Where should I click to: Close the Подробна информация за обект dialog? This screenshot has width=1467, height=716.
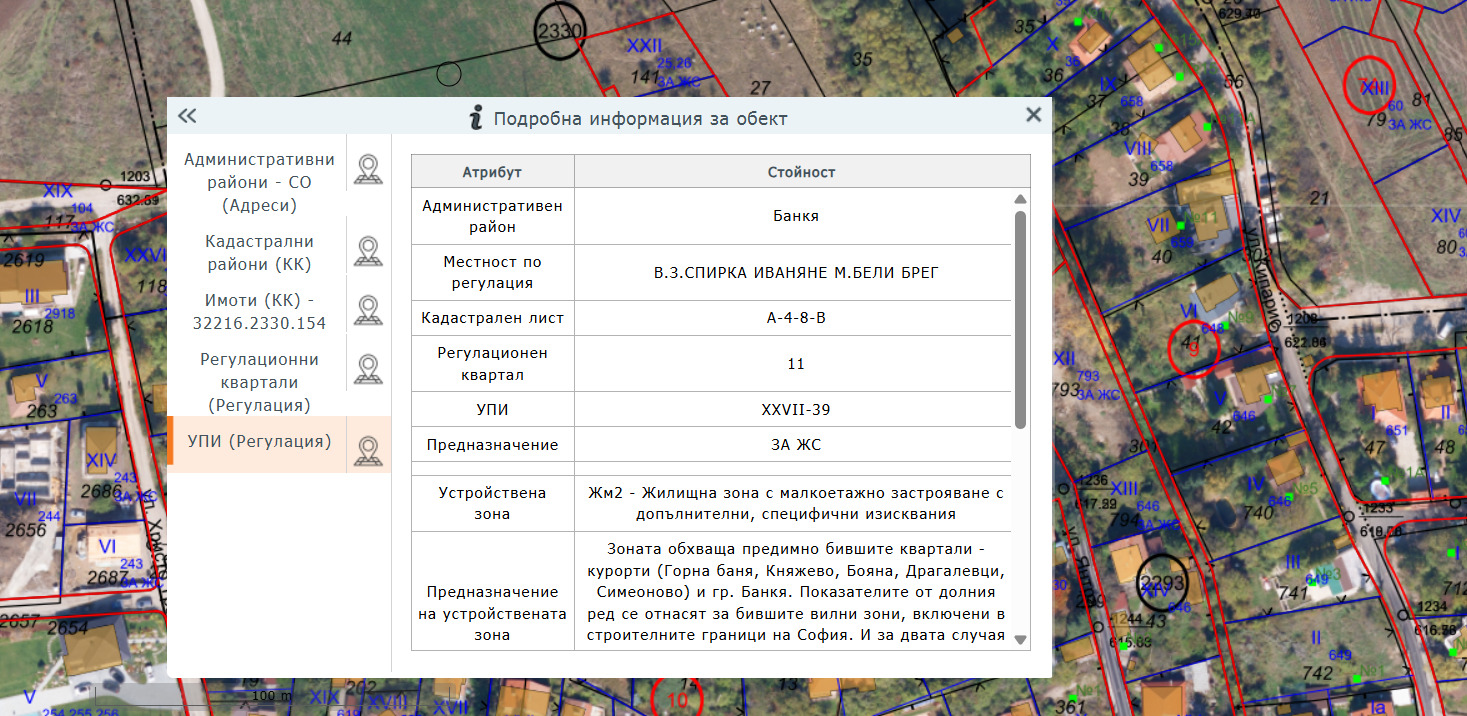(1034, 114)
